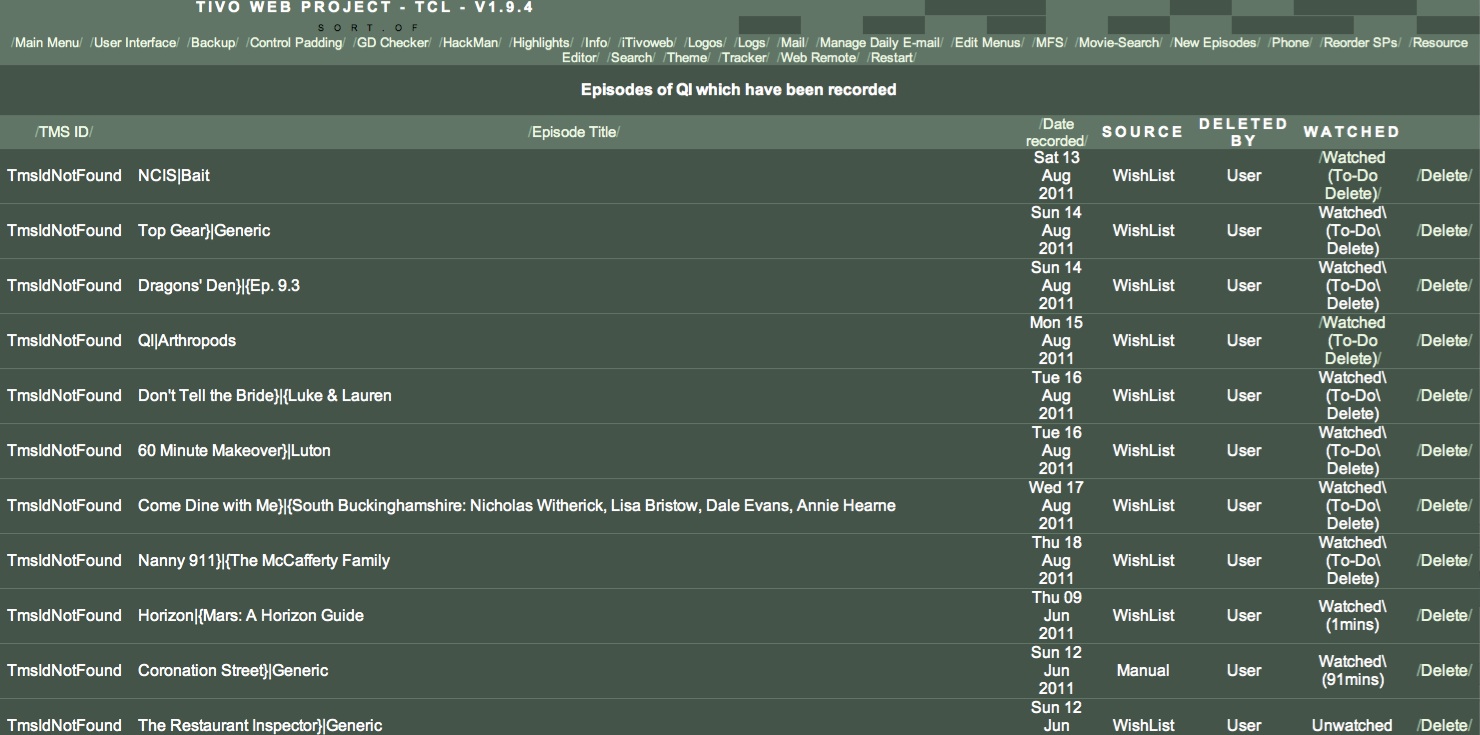Sort by the Episode Title column header
Screen dimensions: 1480x735
[x=574, y=132]
